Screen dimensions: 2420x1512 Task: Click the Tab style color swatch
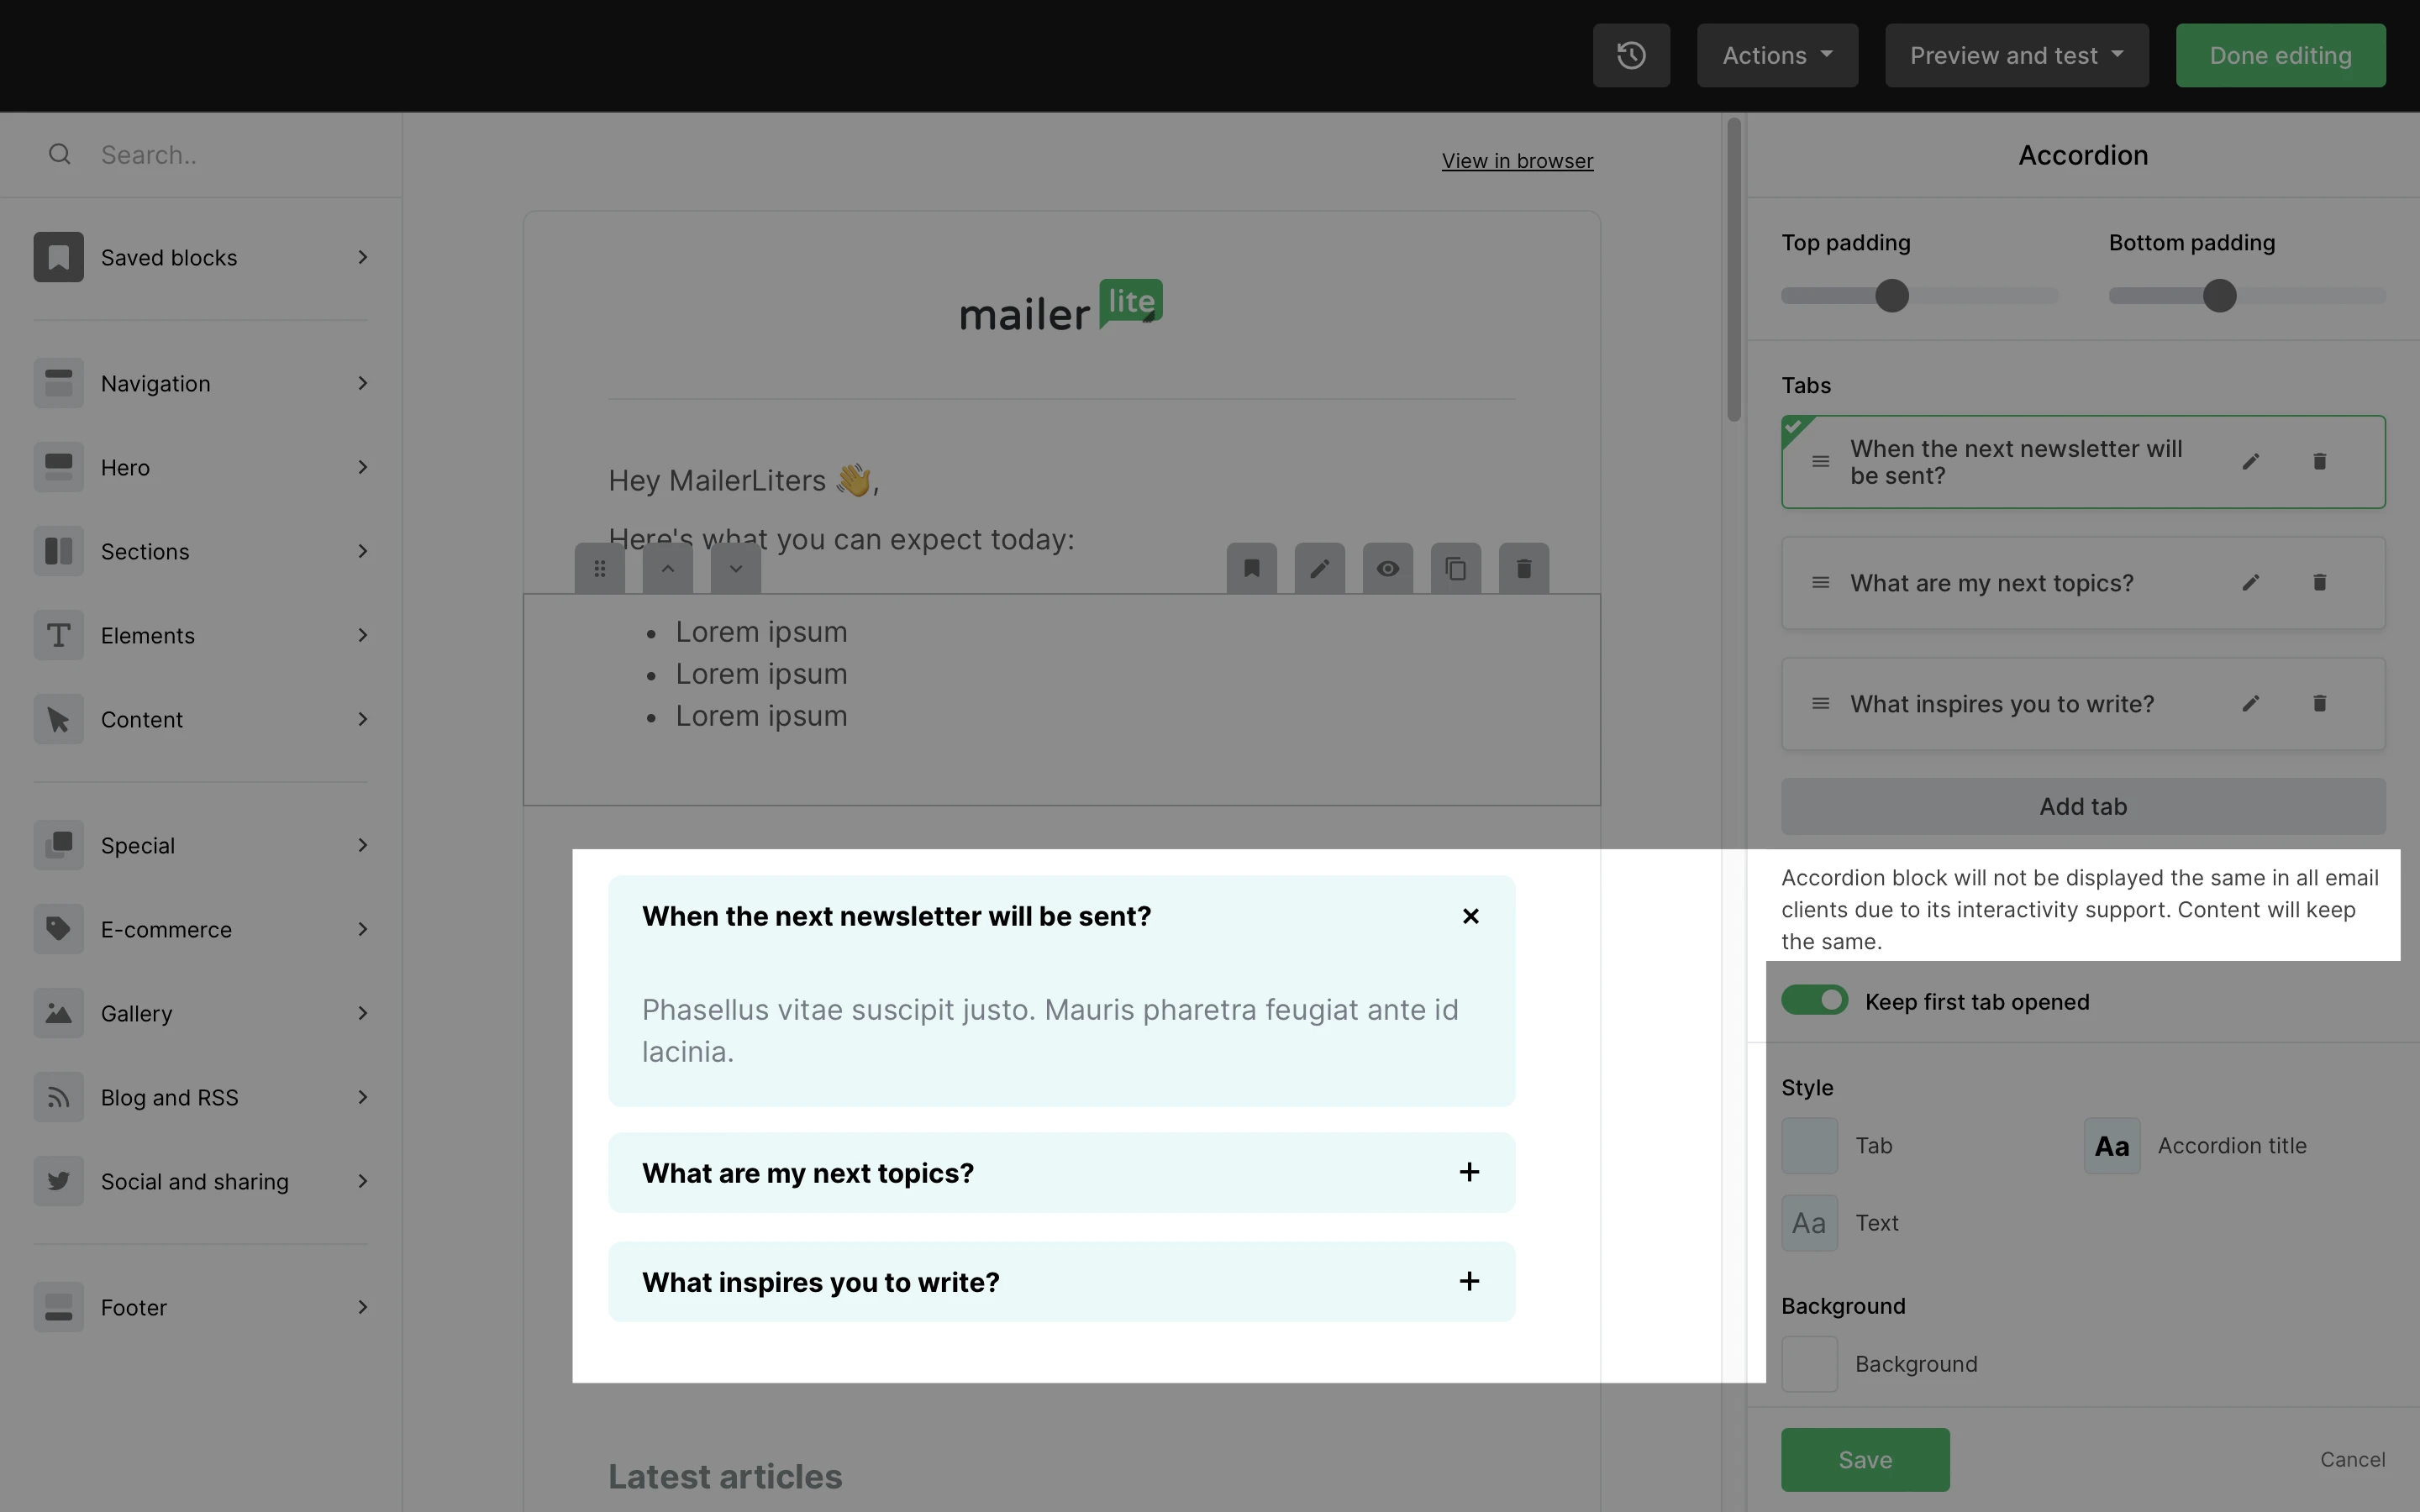[x=1809, y=1146]
